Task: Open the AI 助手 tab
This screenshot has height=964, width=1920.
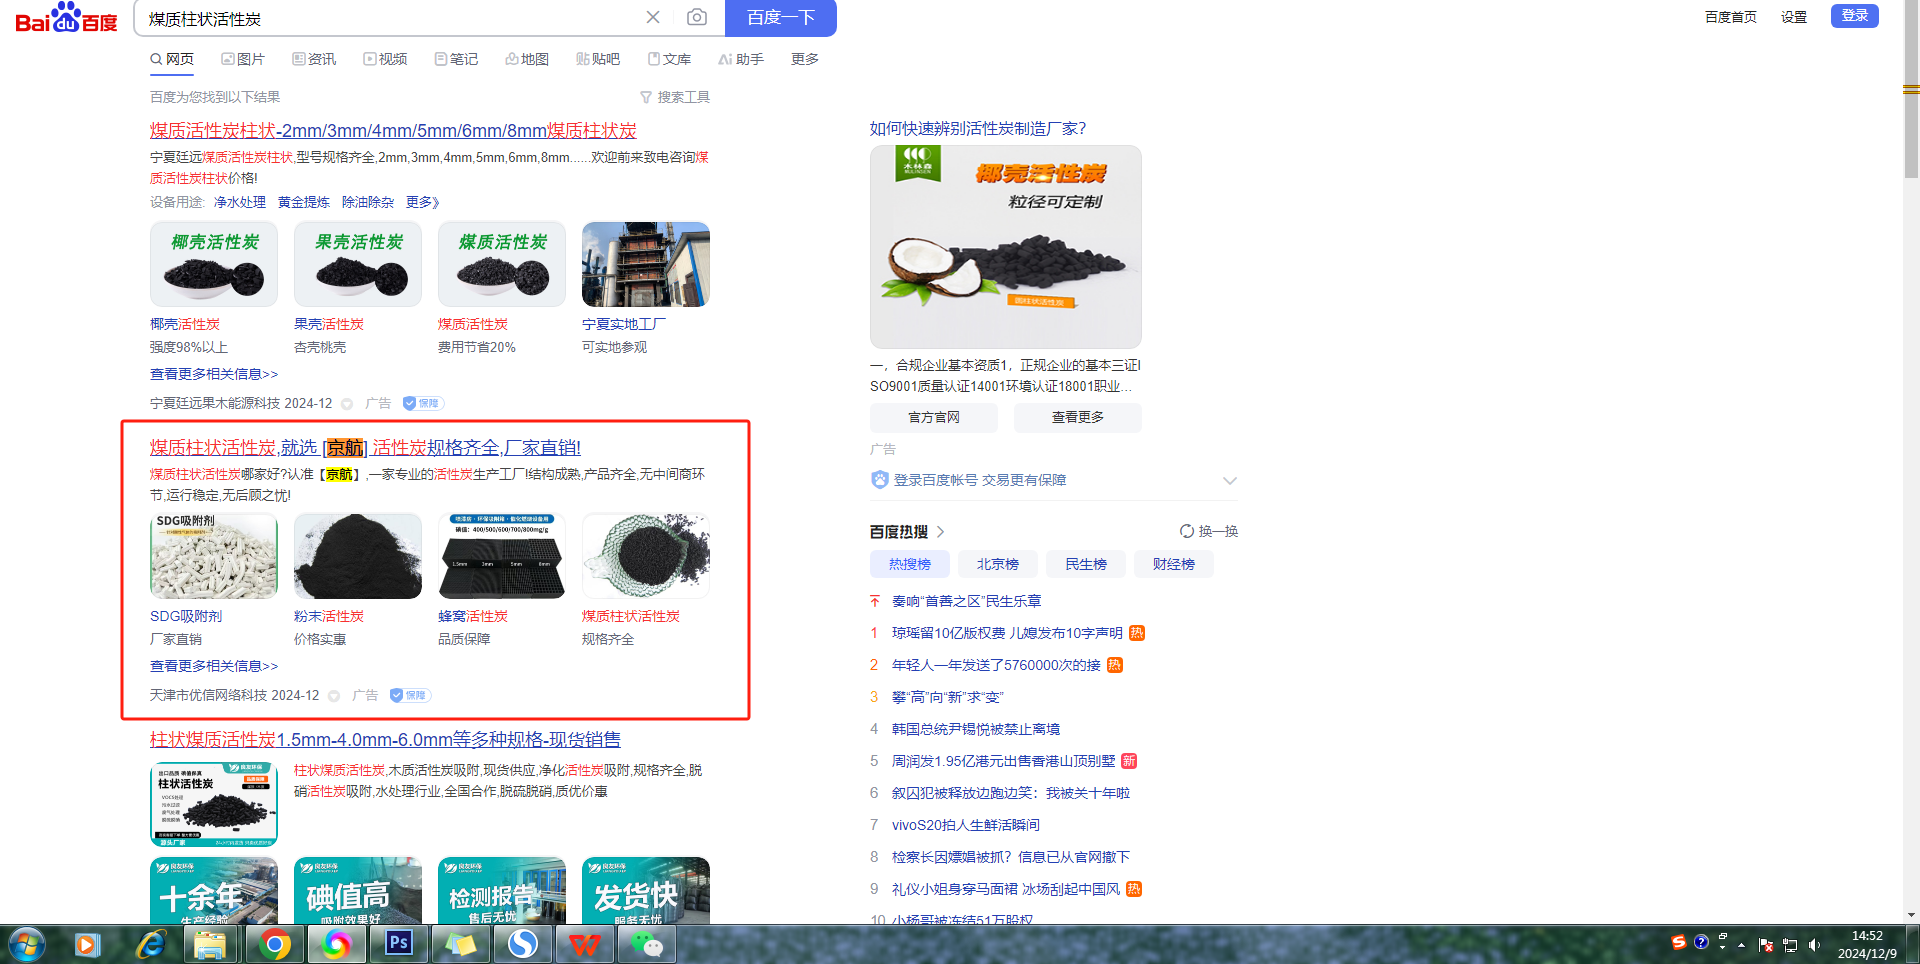Action: coord(741,59)
